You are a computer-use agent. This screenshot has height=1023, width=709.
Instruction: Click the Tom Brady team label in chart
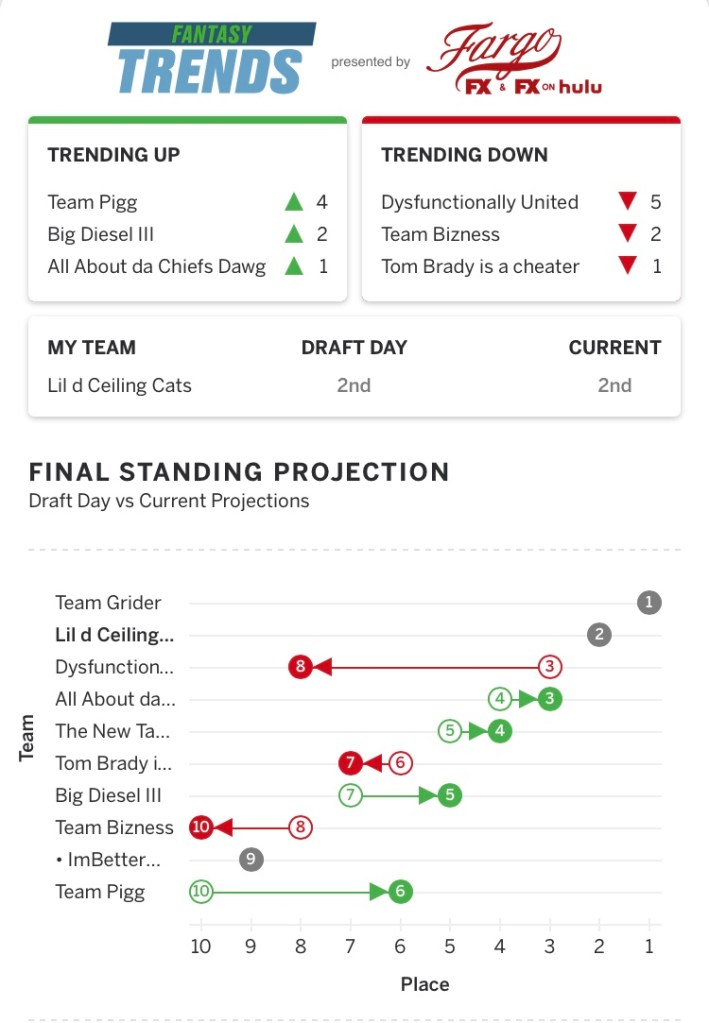[113, 763]
